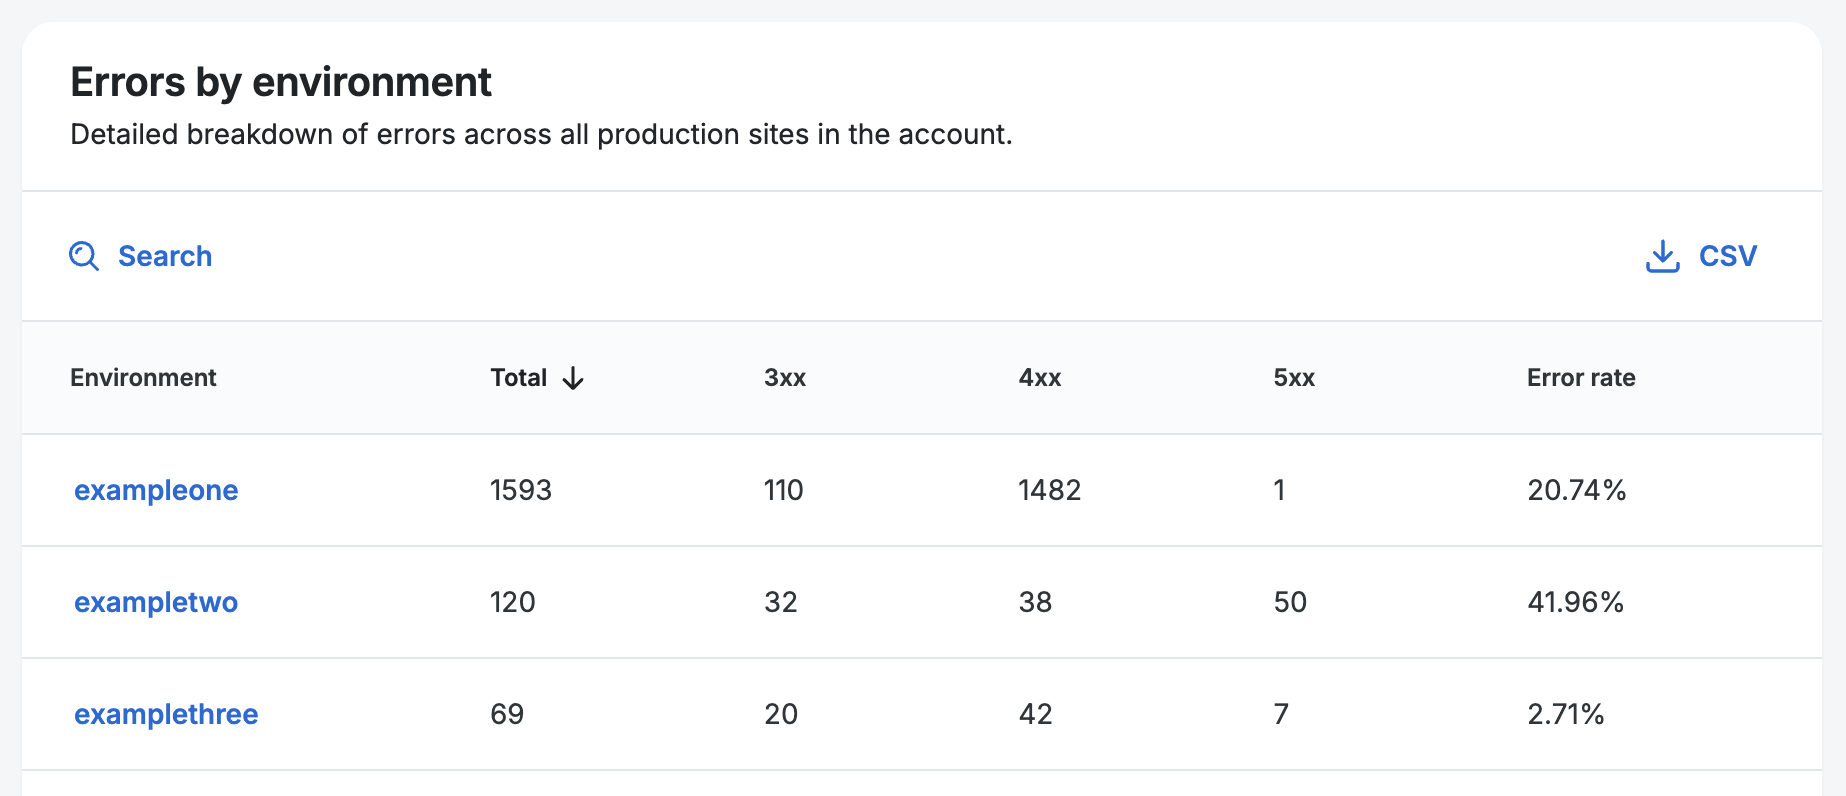Sort the table by 4xx column
Screen dimensions: 1846x796
(1039, 378)
